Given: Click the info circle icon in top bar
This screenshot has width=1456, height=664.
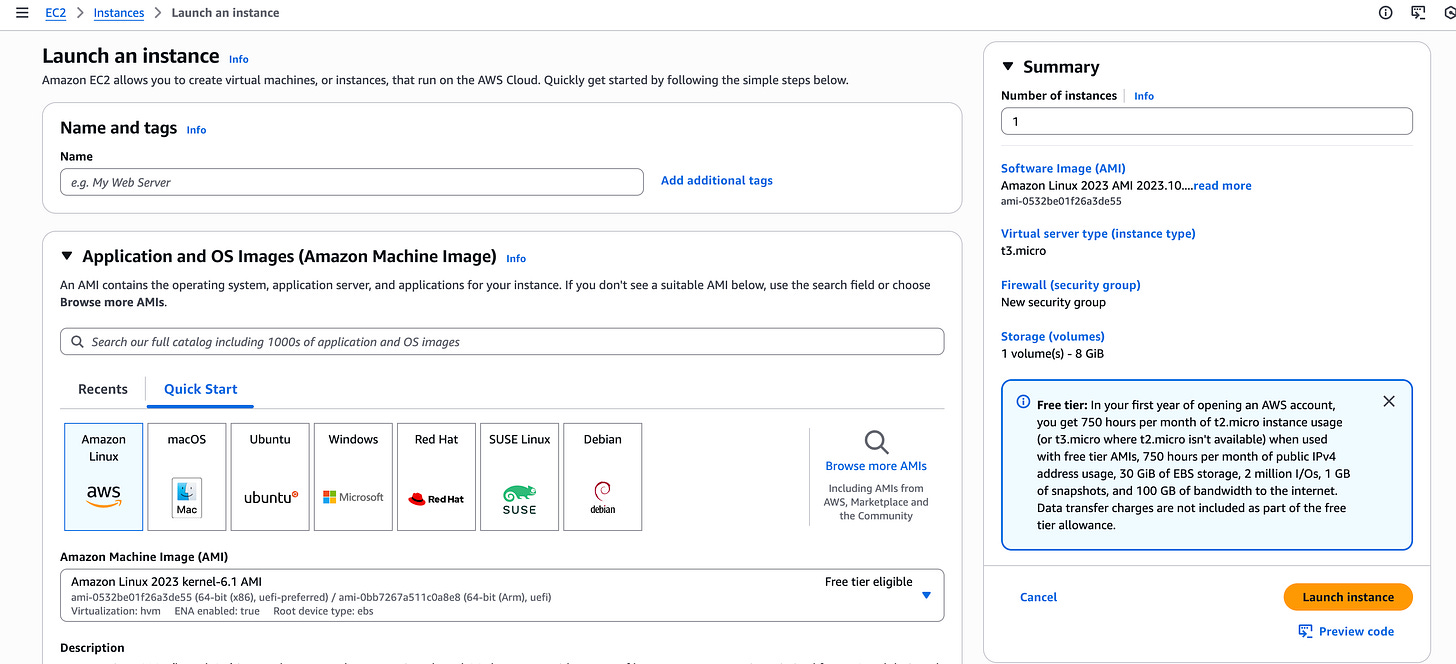Looking at the screenshot, I should (1385, 13).
